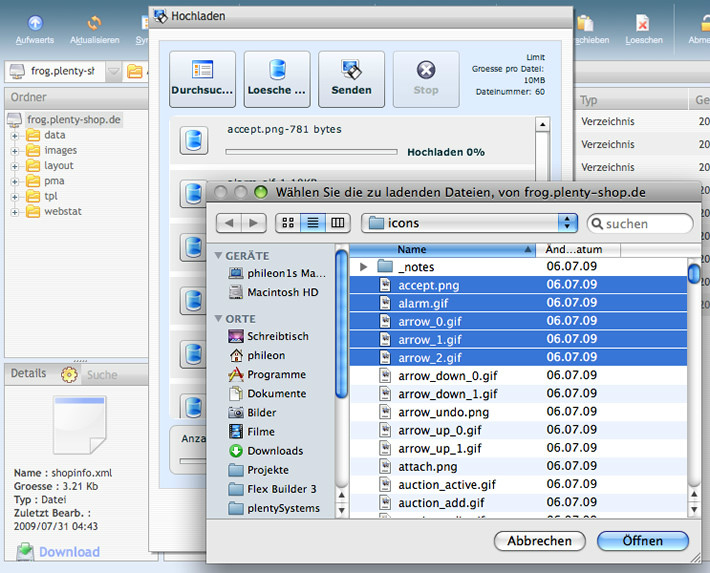The height and width of the screenshot is (573, 710).
Task: Click the suchen search field
Action: (640, 224)
